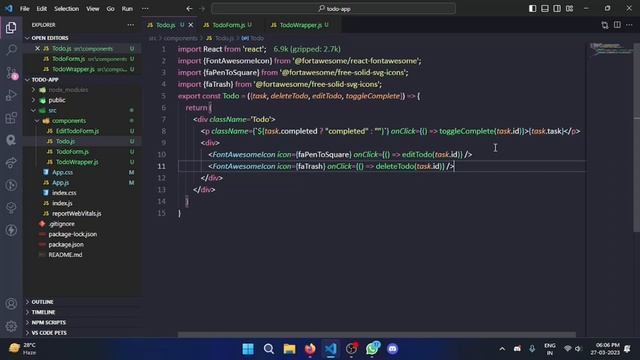640x360 pixels.
Task: Click the lightning bolt activity bar icon
Action: pyautogui.click(x=11, y=230)
